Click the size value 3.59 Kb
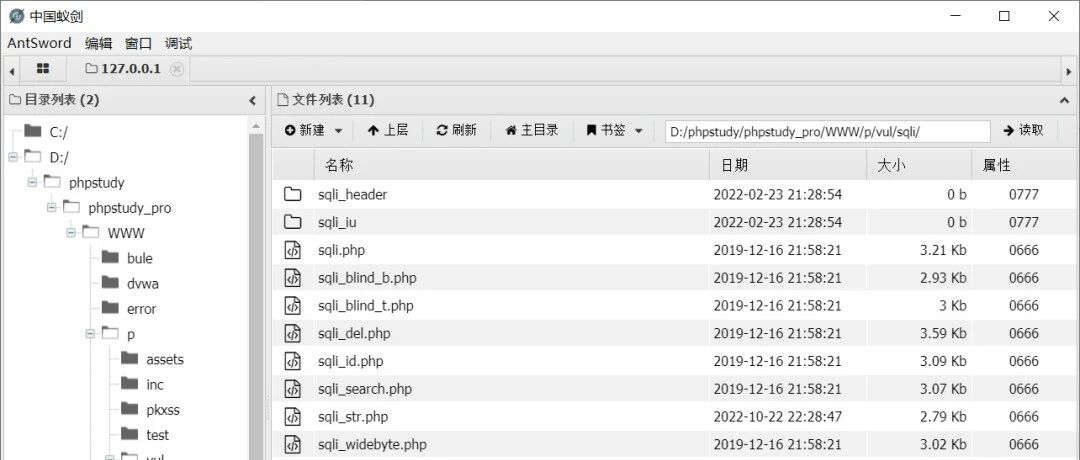Screen dimensions: 1080x460 pos(943,333)
